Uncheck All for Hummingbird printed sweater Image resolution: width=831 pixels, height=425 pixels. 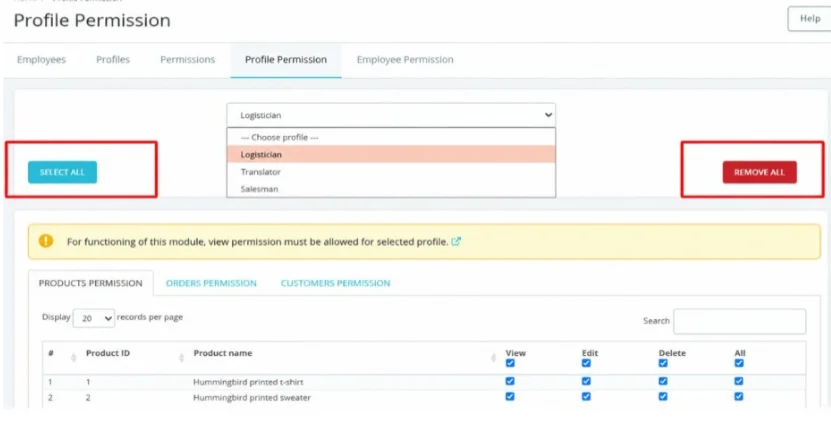point(739,396)
